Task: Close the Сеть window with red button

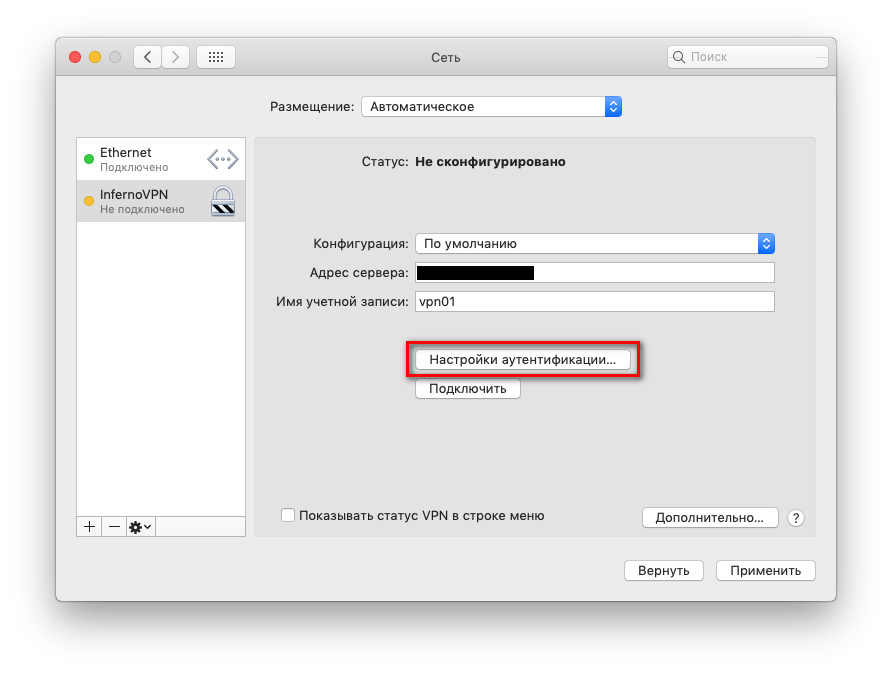Action: point(75,57)
